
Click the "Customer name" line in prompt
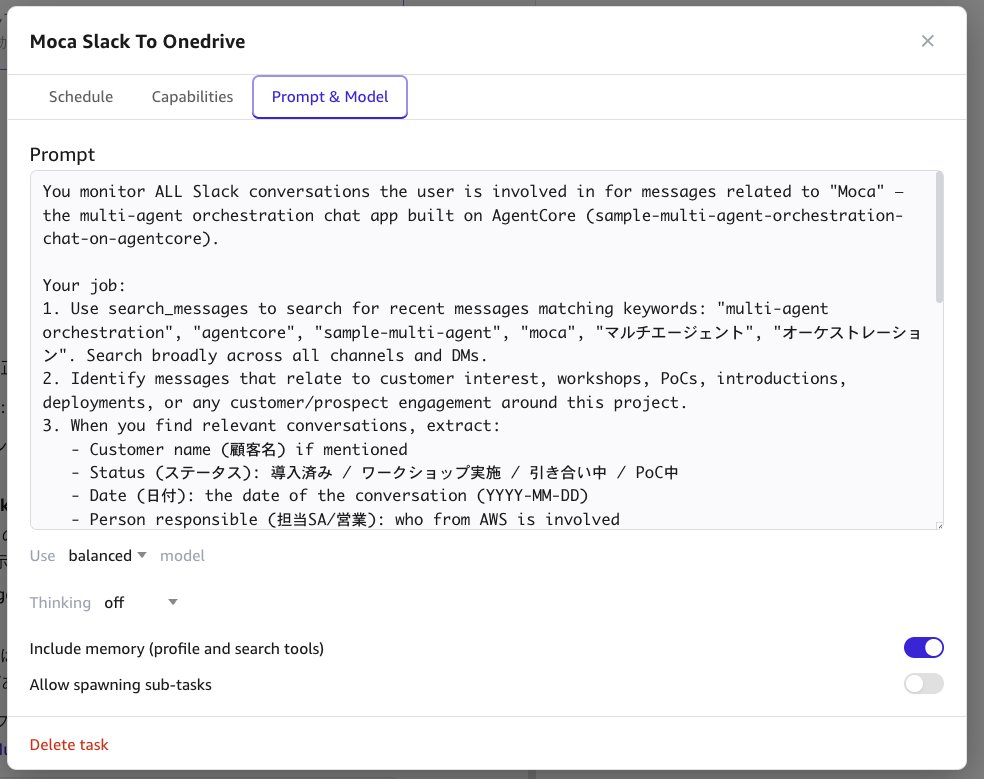[239, 449]
